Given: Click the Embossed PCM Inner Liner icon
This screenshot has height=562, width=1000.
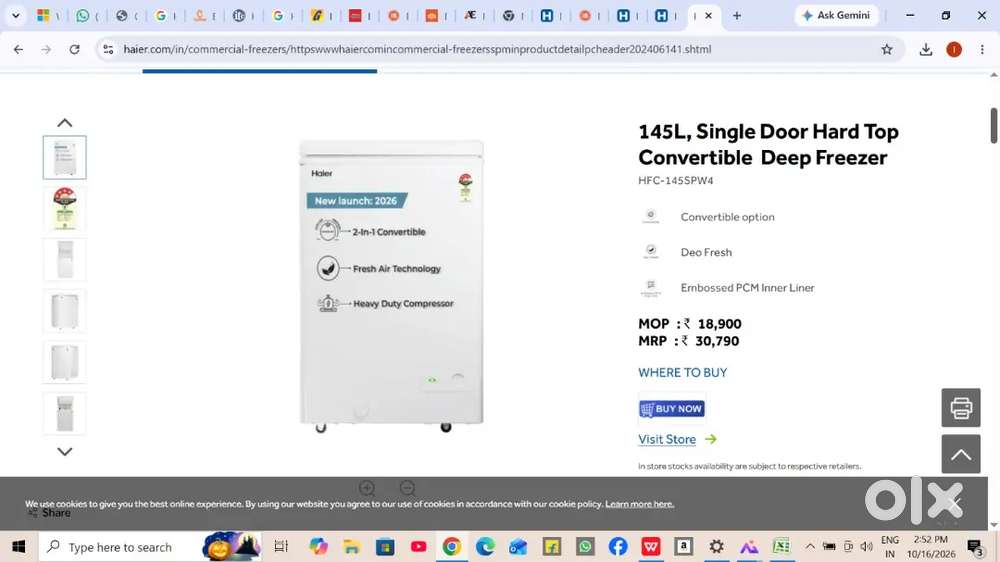Looking at the screenshot, I should [x=651, y=288].
